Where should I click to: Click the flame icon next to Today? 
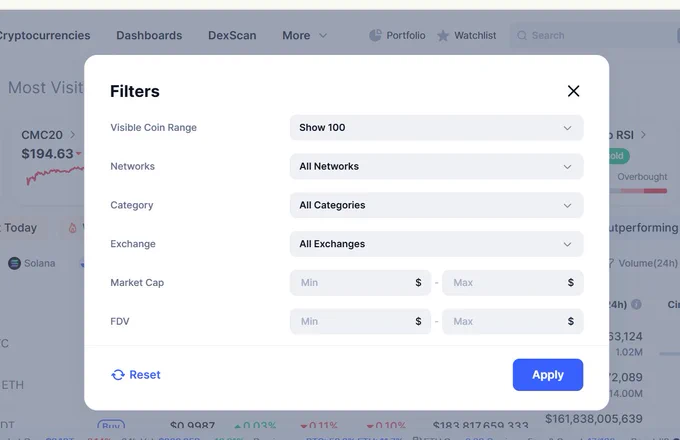72,228
